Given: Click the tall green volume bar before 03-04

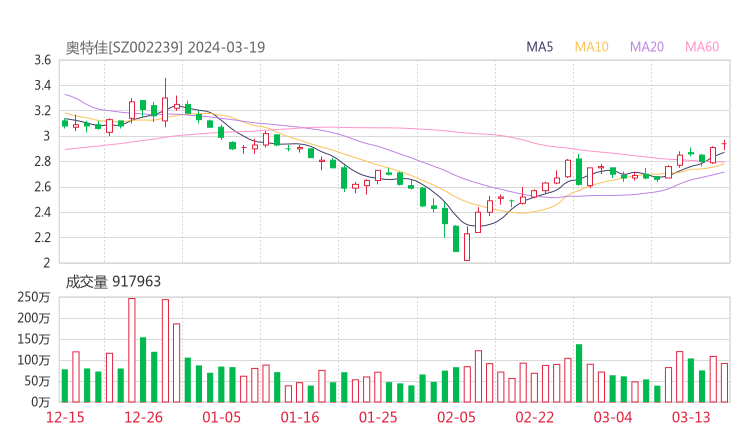Looking at the screenshot, I should tap(579, 373).
